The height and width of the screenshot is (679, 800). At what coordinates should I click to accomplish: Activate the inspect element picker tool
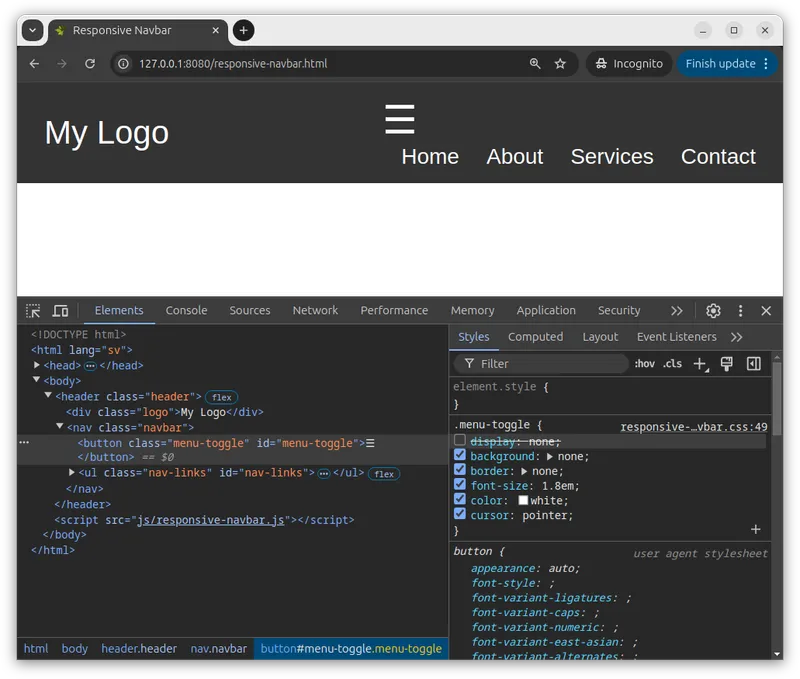point(33,311)
